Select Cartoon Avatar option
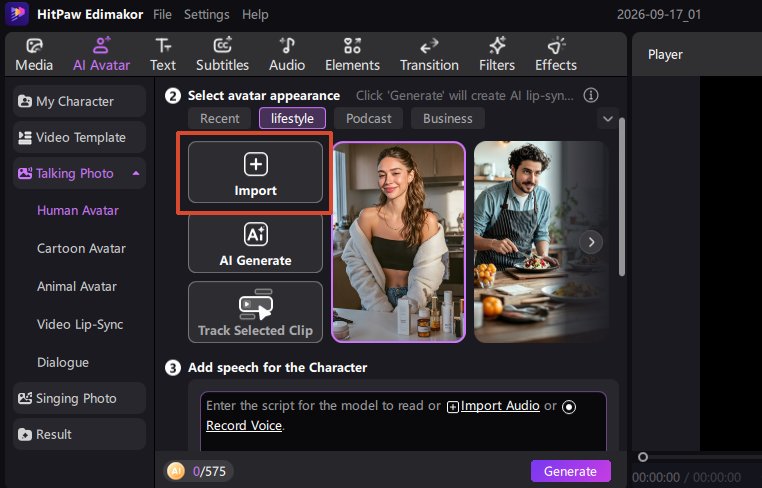The width and height of the screenshot is (762, 488). pyautogui.click(x=81, y=248)
